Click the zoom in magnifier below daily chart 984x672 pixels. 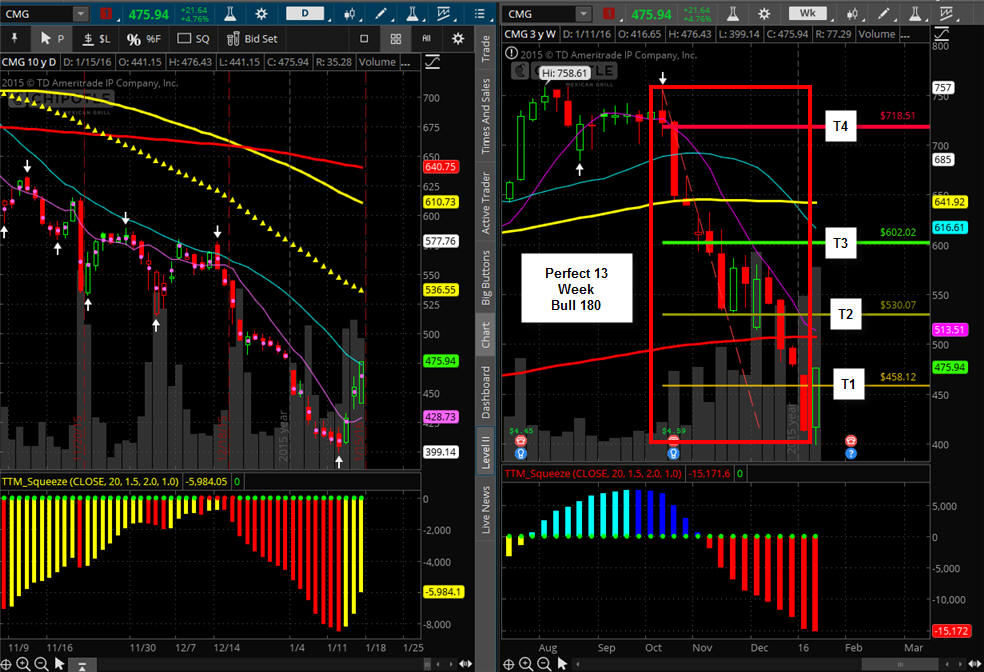click(x=23, y=664)
